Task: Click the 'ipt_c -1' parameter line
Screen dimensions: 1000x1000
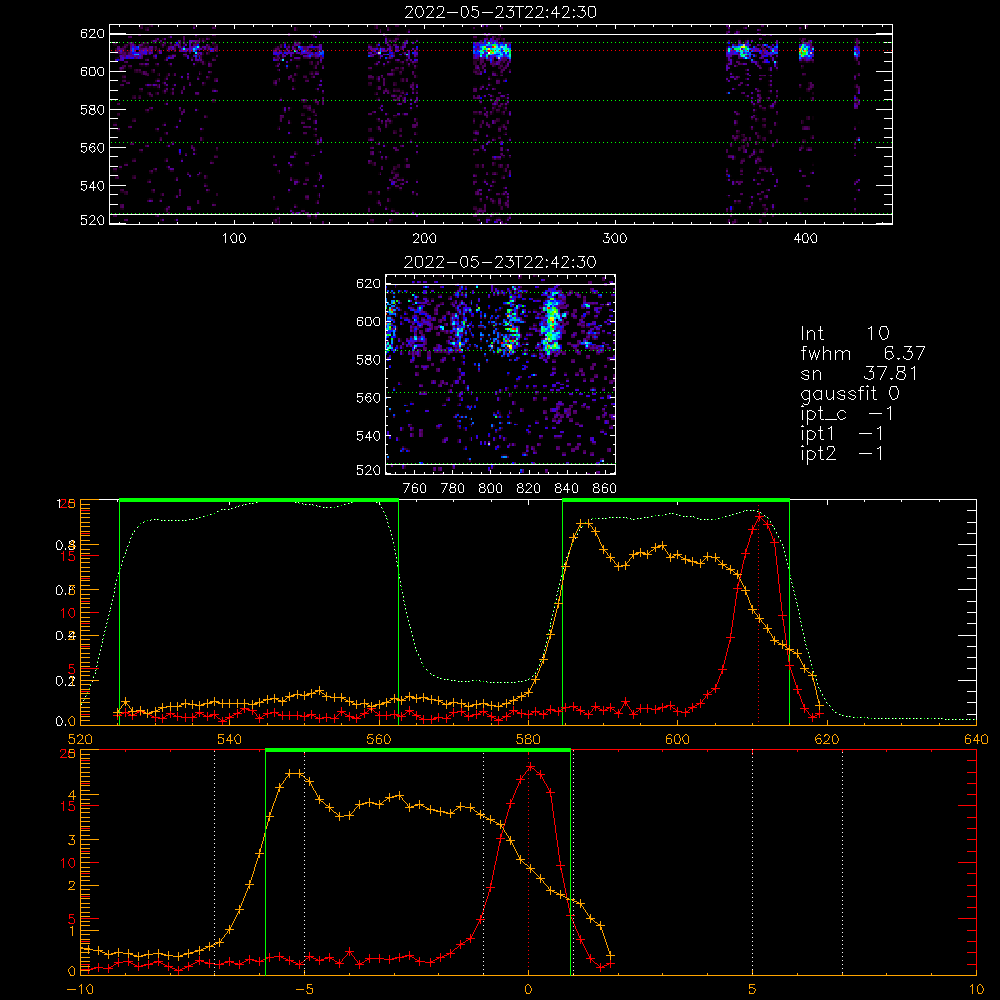Action: click(847, 414)
